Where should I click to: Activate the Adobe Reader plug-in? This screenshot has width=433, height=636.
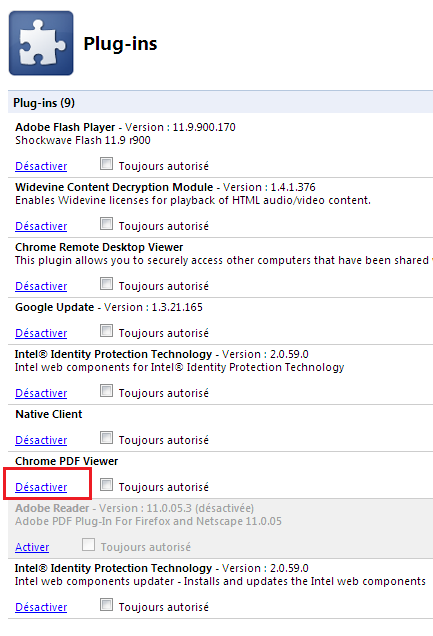point(32,547)
